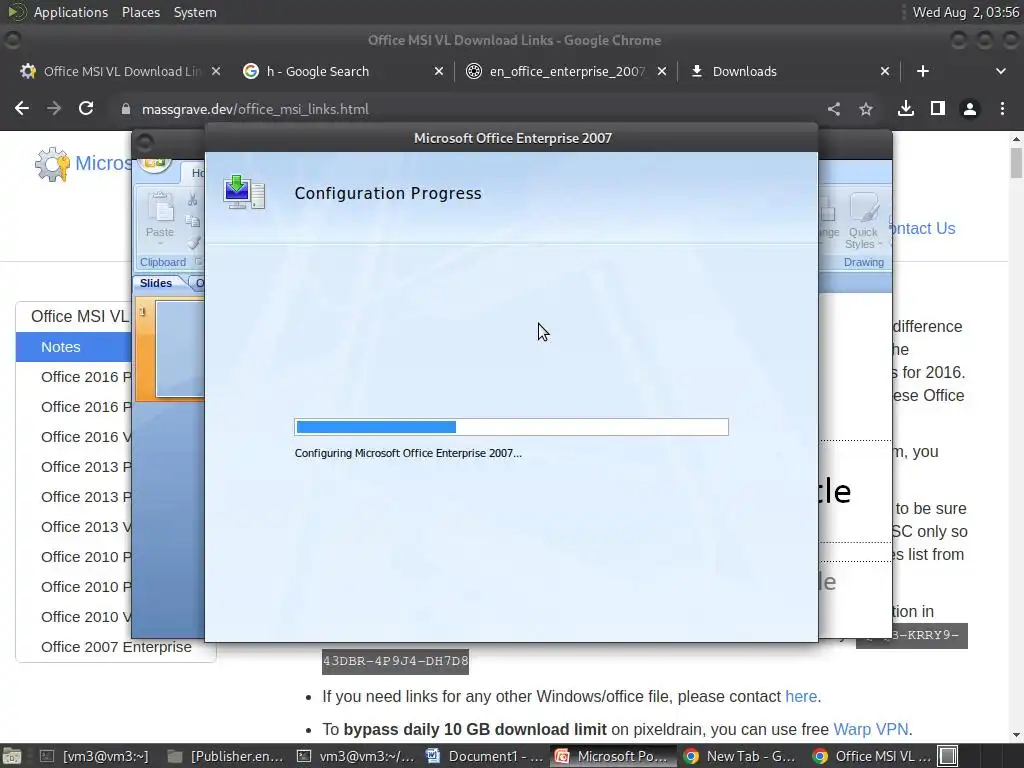Click the 'Configuring Microsoft Office Enterprise 2007...' status text
The image size is (1024, 768).
click(408, 453)
